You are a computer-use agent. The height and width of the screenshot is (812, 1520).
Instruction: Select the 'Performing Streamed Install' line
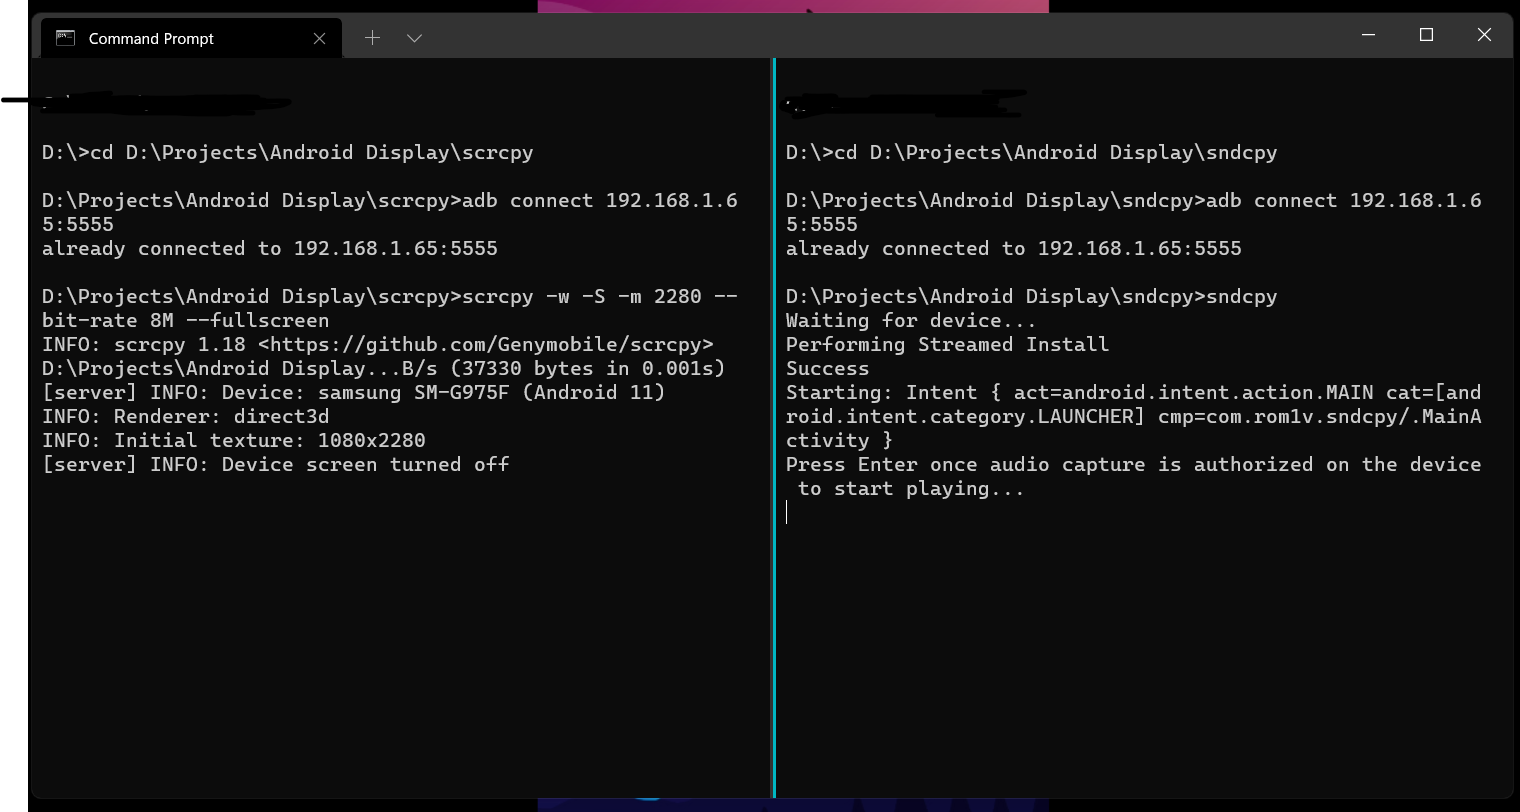[x=948, y=344]
